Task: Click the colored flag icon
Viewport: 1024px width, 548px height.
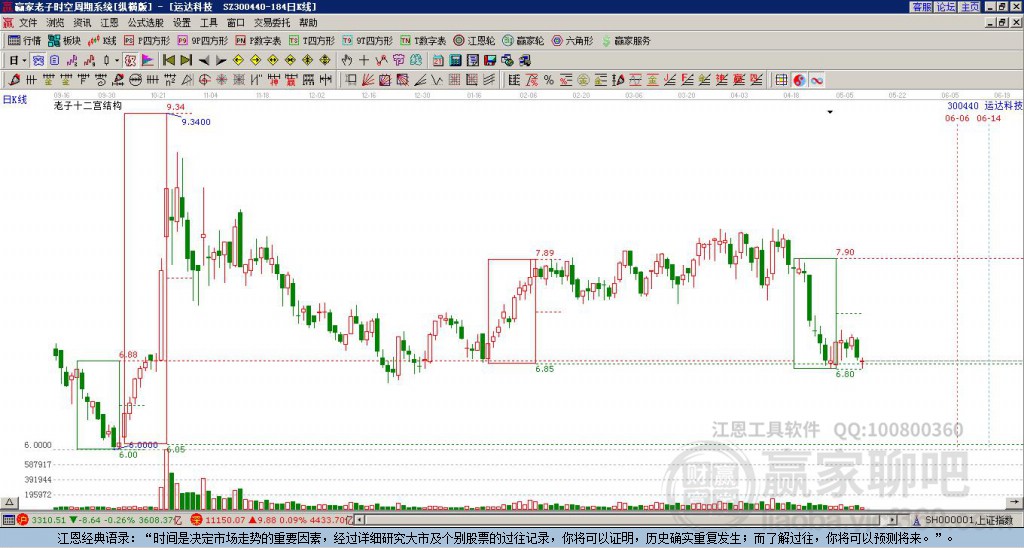Action: pos(148,61)
